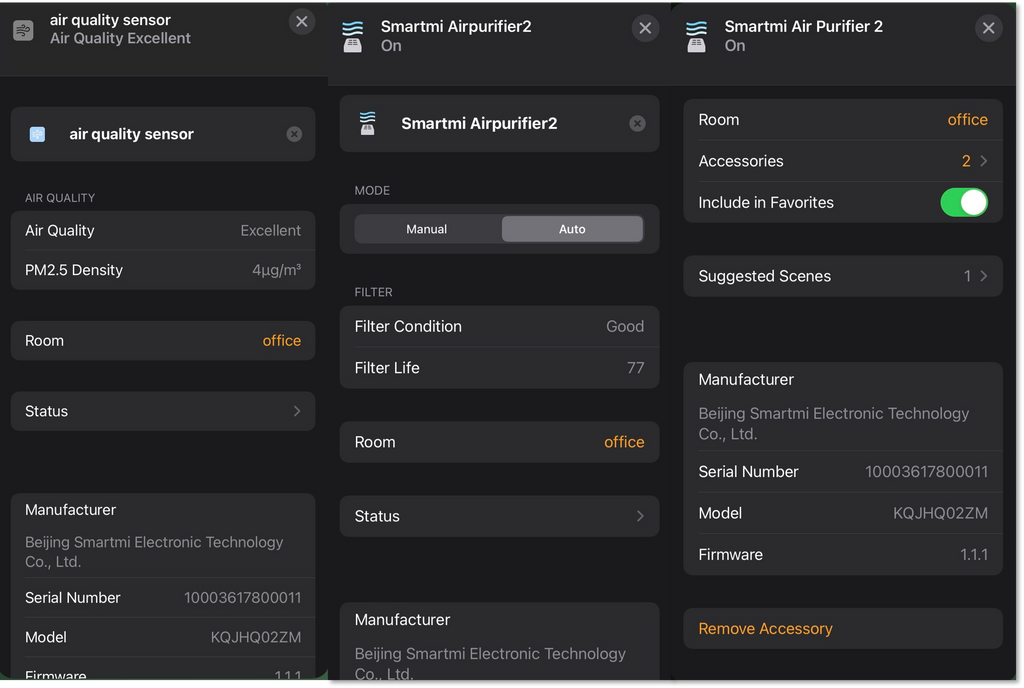Click the air quality sensor header icon
This screenshot has width=1024, height=688.
click(x=23, y=30)
